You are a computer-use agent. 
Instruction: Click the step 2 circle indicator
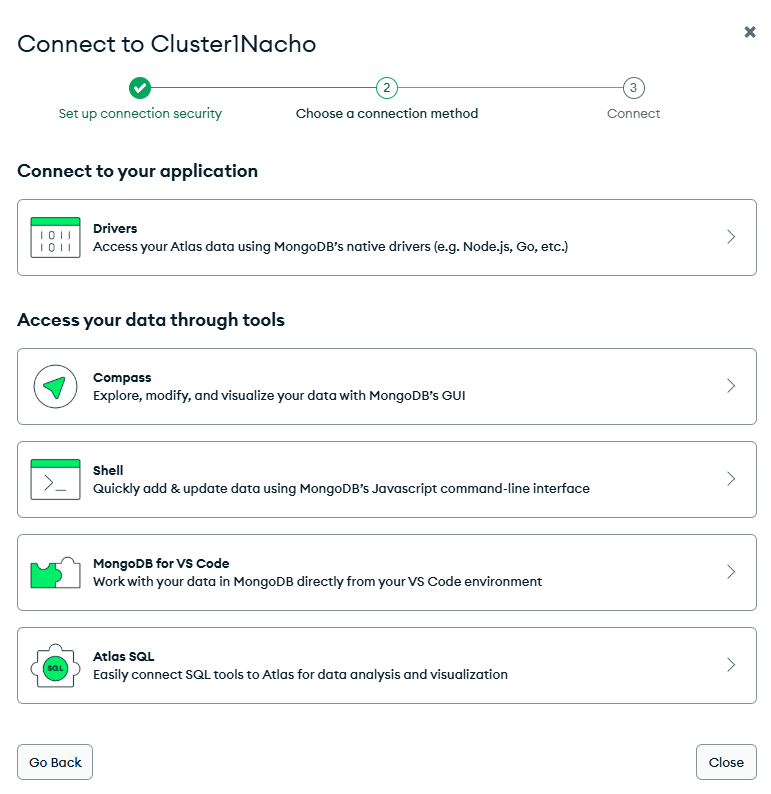(x=387, y=88)
